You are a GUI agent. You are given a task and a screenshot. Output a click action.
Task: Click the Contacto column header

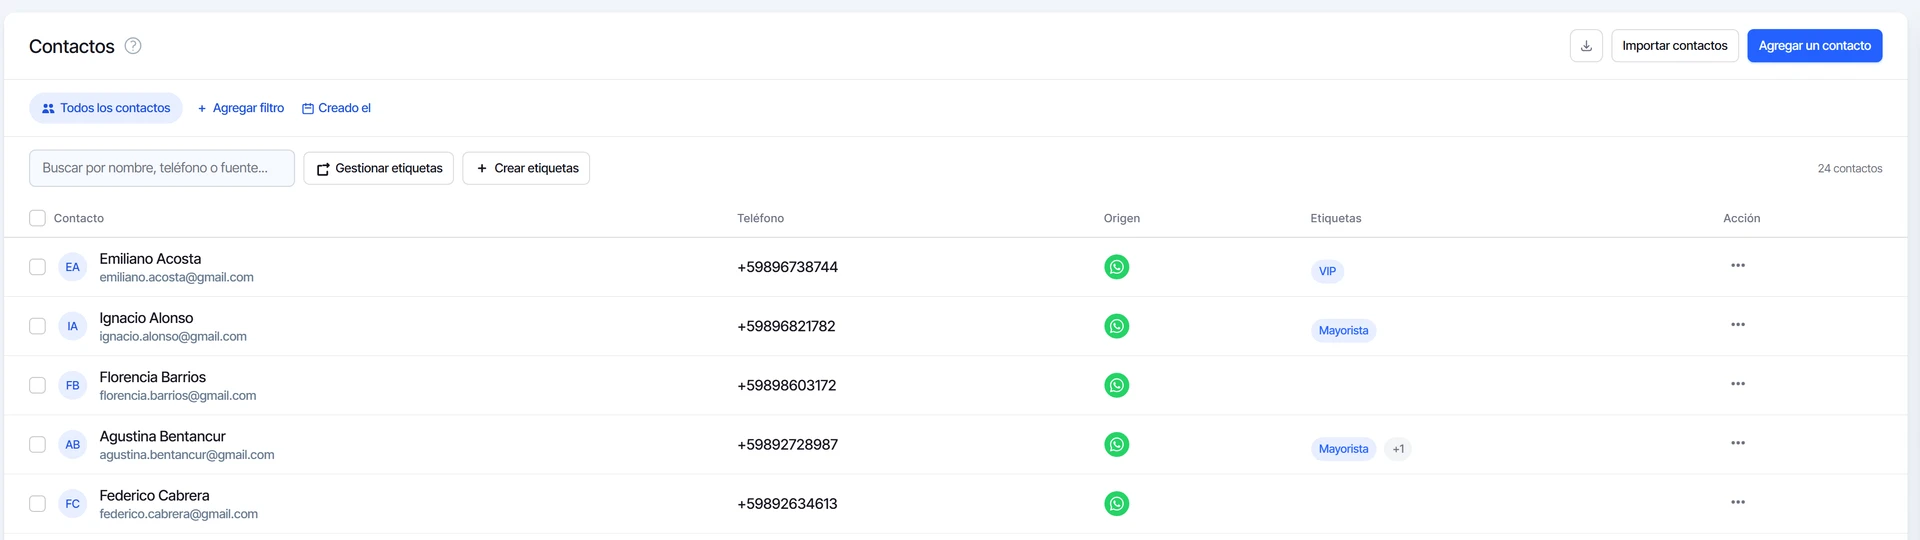tap(79, 218)
